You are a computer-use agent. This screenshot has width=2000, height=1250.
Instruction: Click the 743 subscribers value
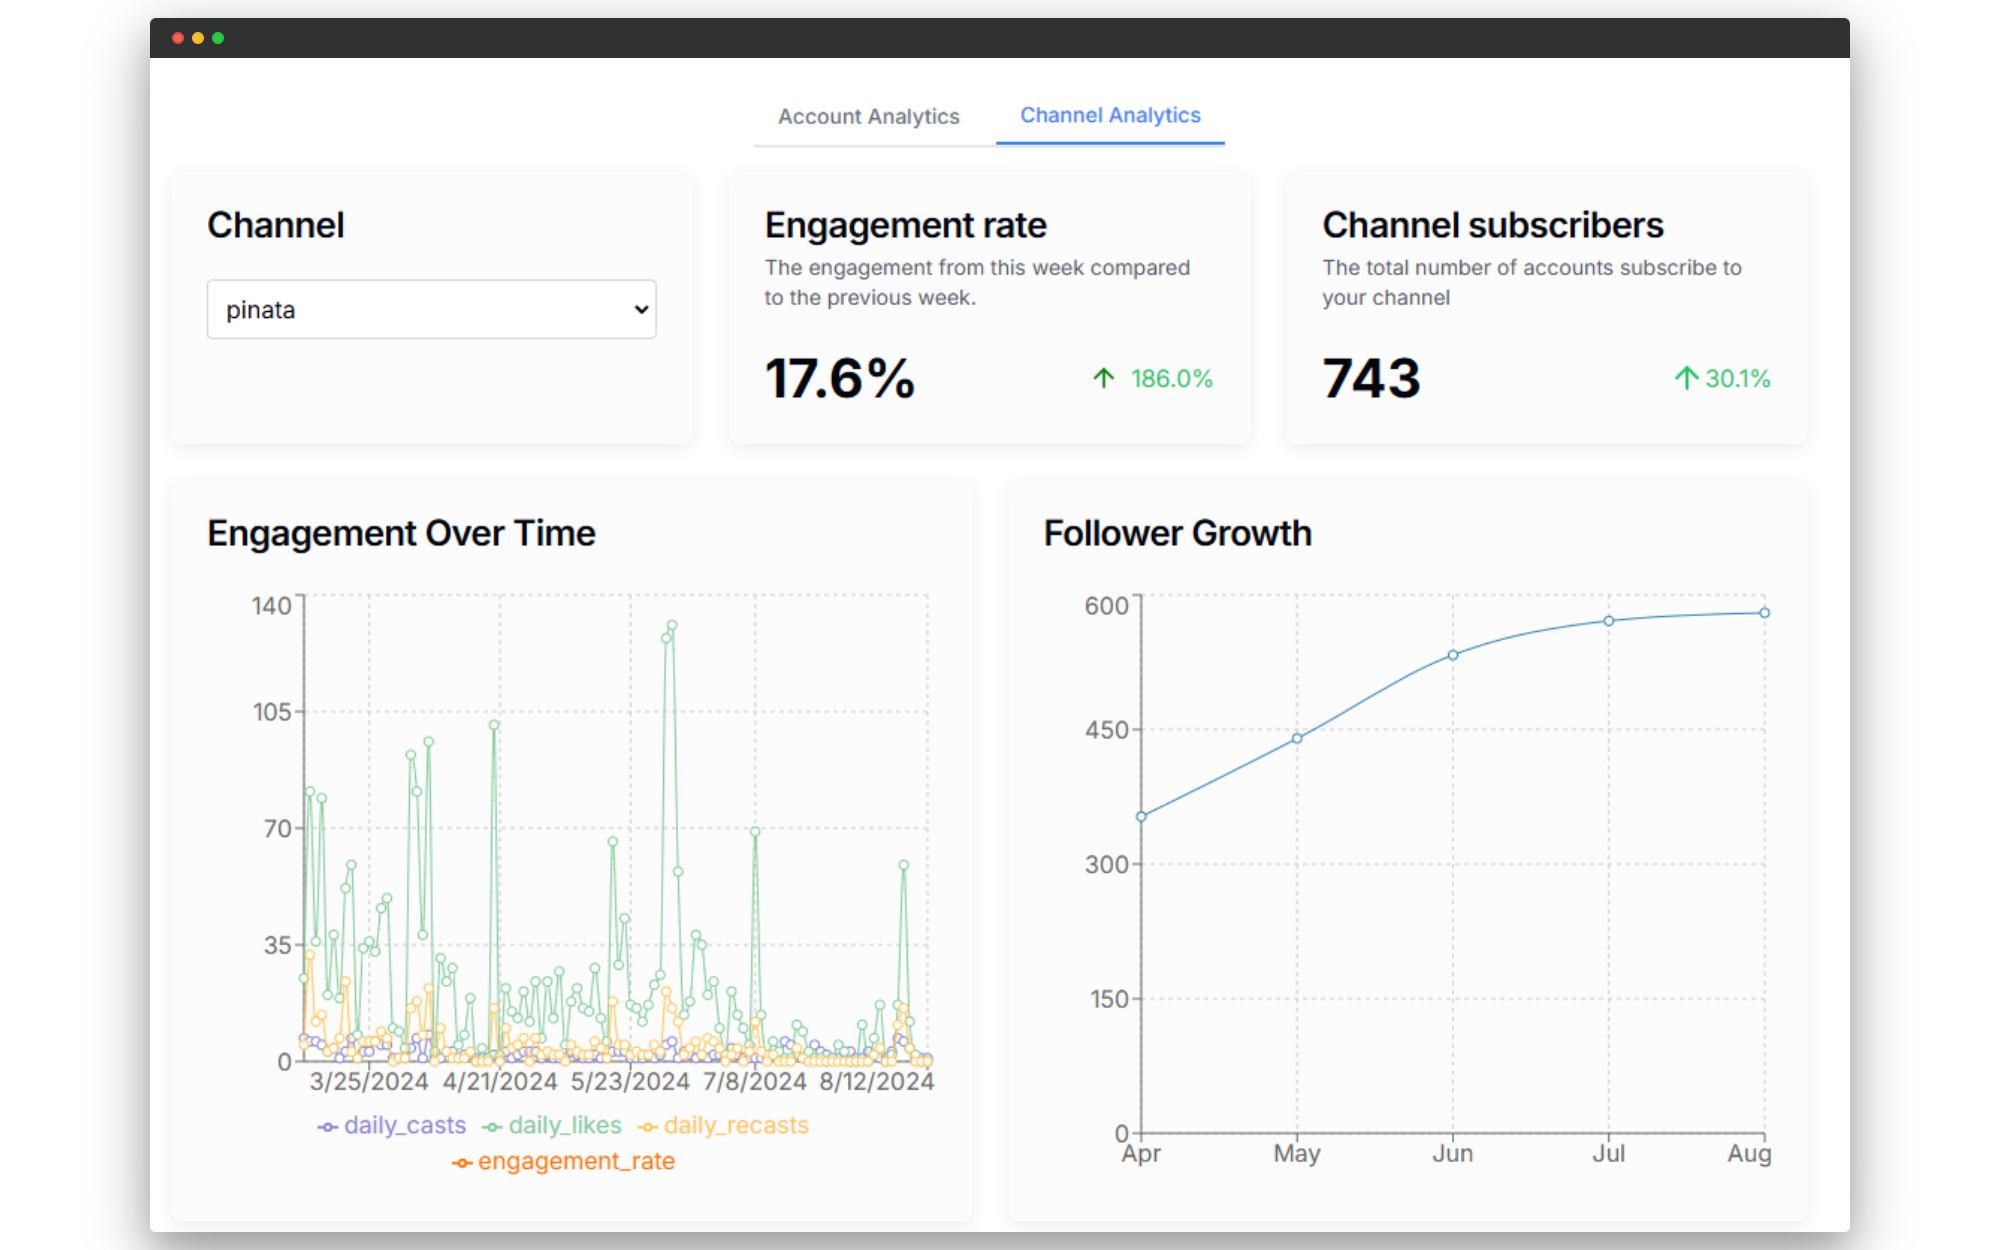pyautogui.click(x=1371, y=379)
